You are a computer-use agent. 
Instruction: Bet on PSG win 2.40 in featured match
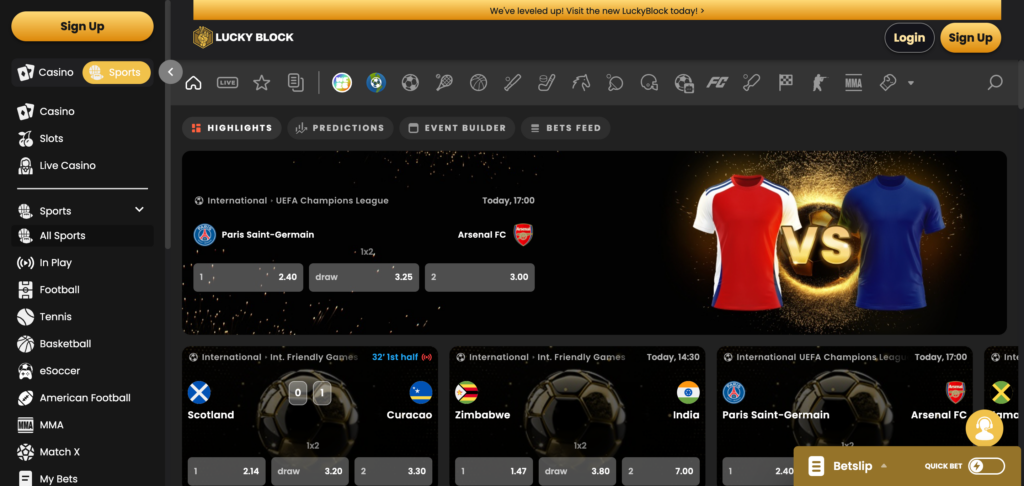[x=248, y=277]
